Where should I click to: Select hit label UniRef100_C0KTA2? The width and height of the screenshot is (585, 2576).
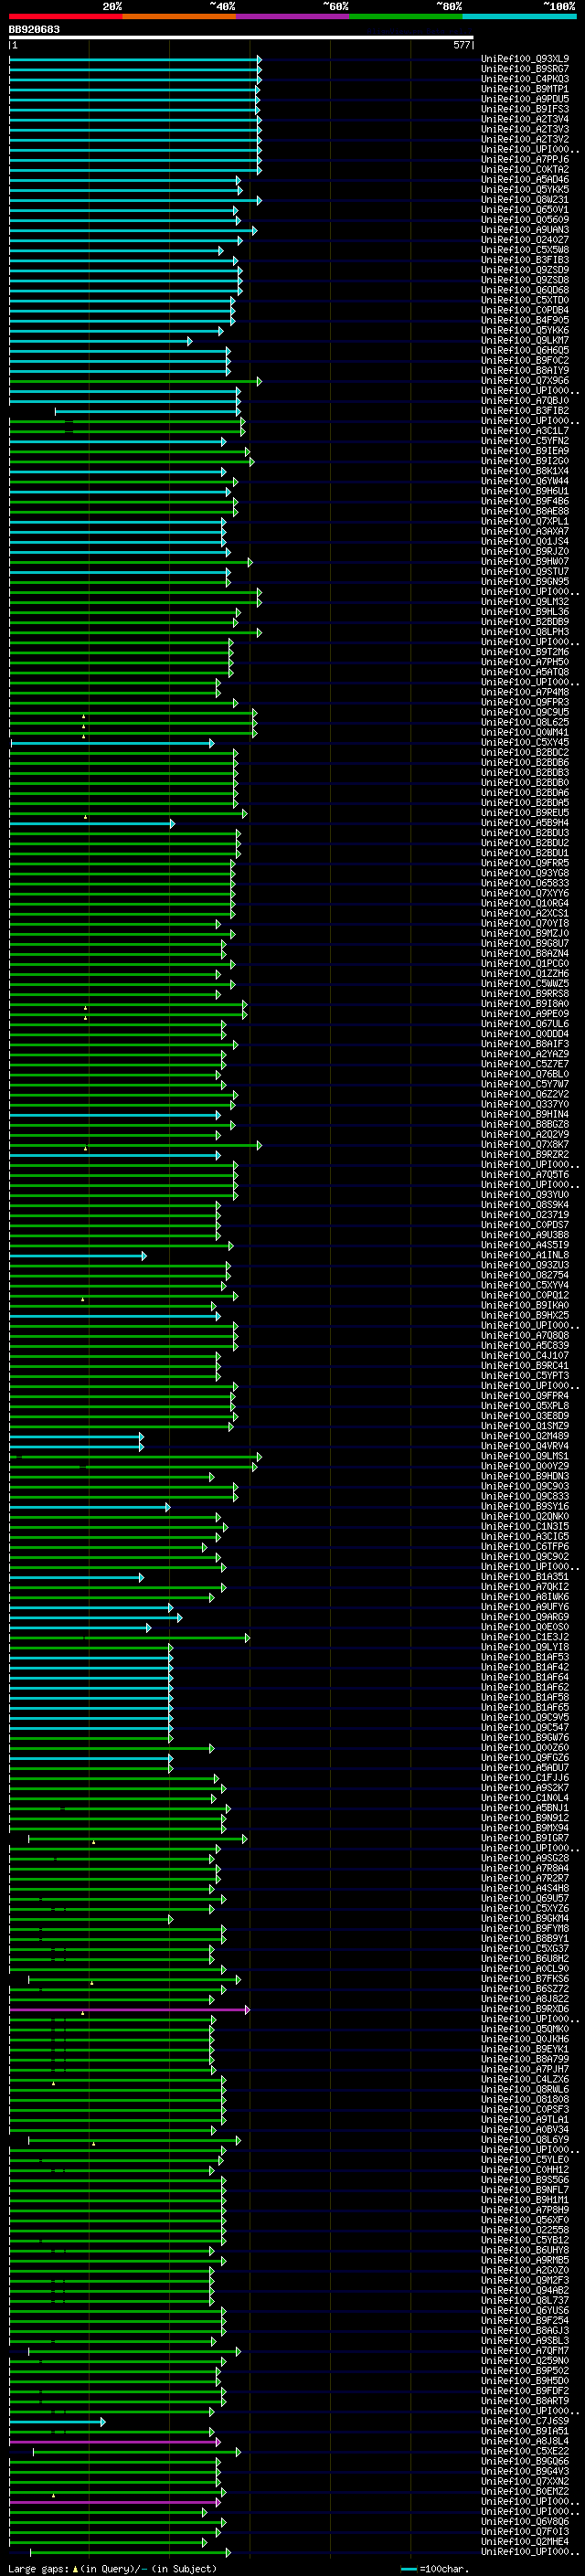click(525, 170)
